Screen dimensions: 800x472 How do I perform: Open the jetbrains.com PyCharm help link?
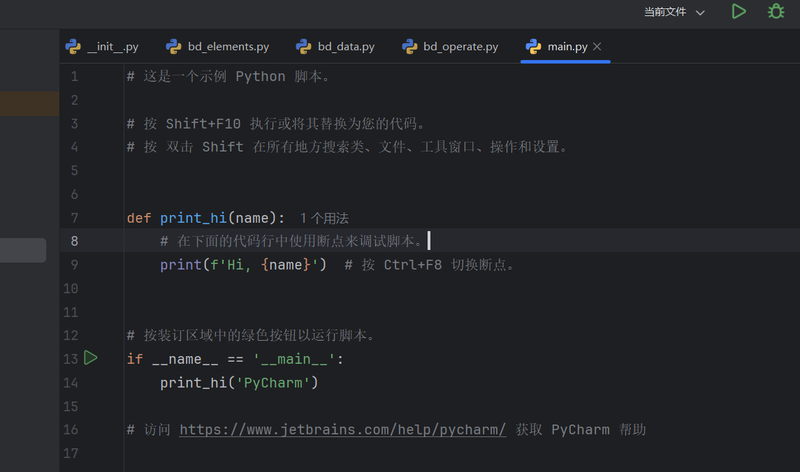point(342,429)
